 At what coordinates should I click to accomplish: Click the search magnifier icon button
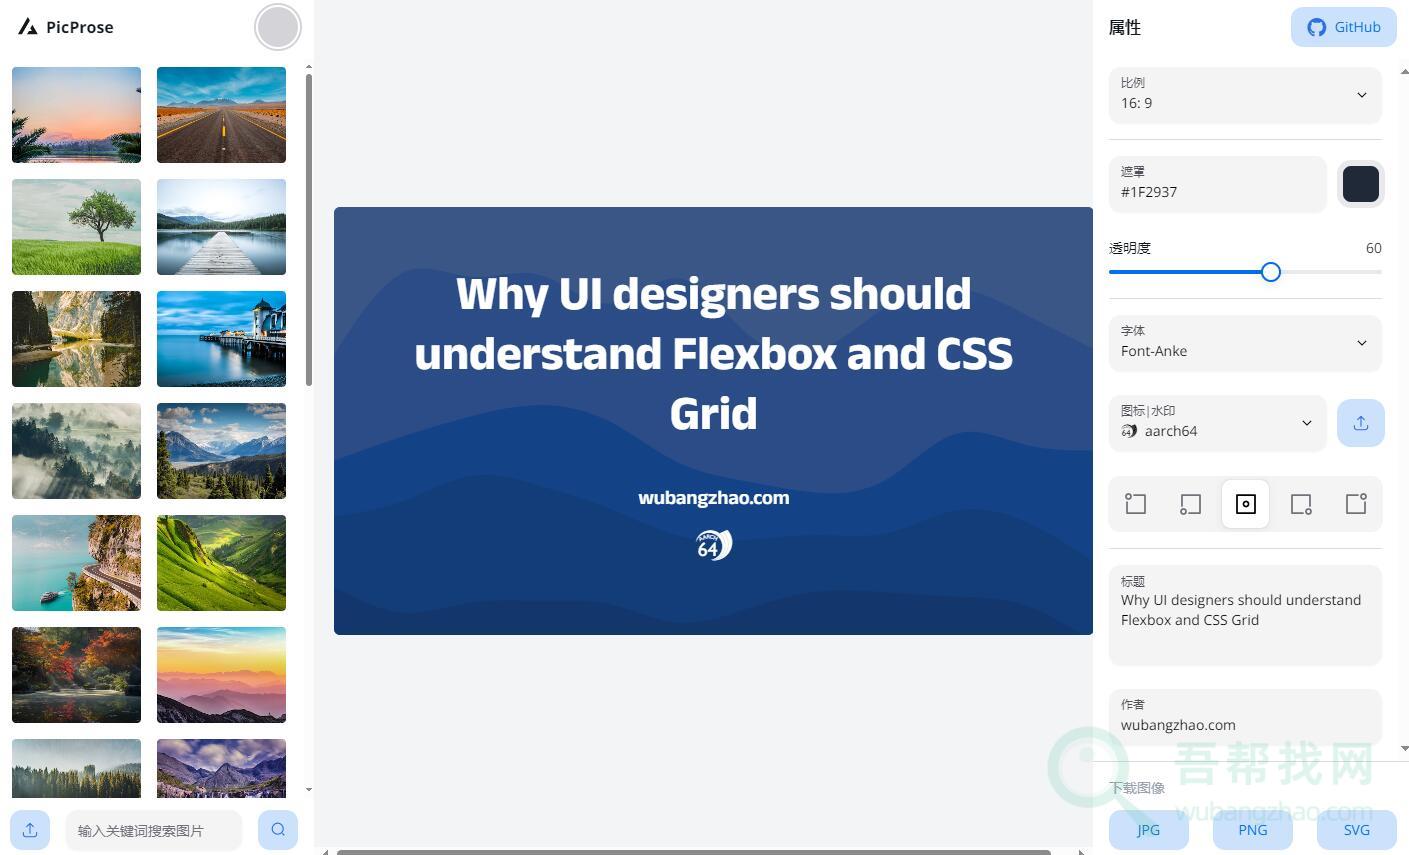tap(278, 830)
